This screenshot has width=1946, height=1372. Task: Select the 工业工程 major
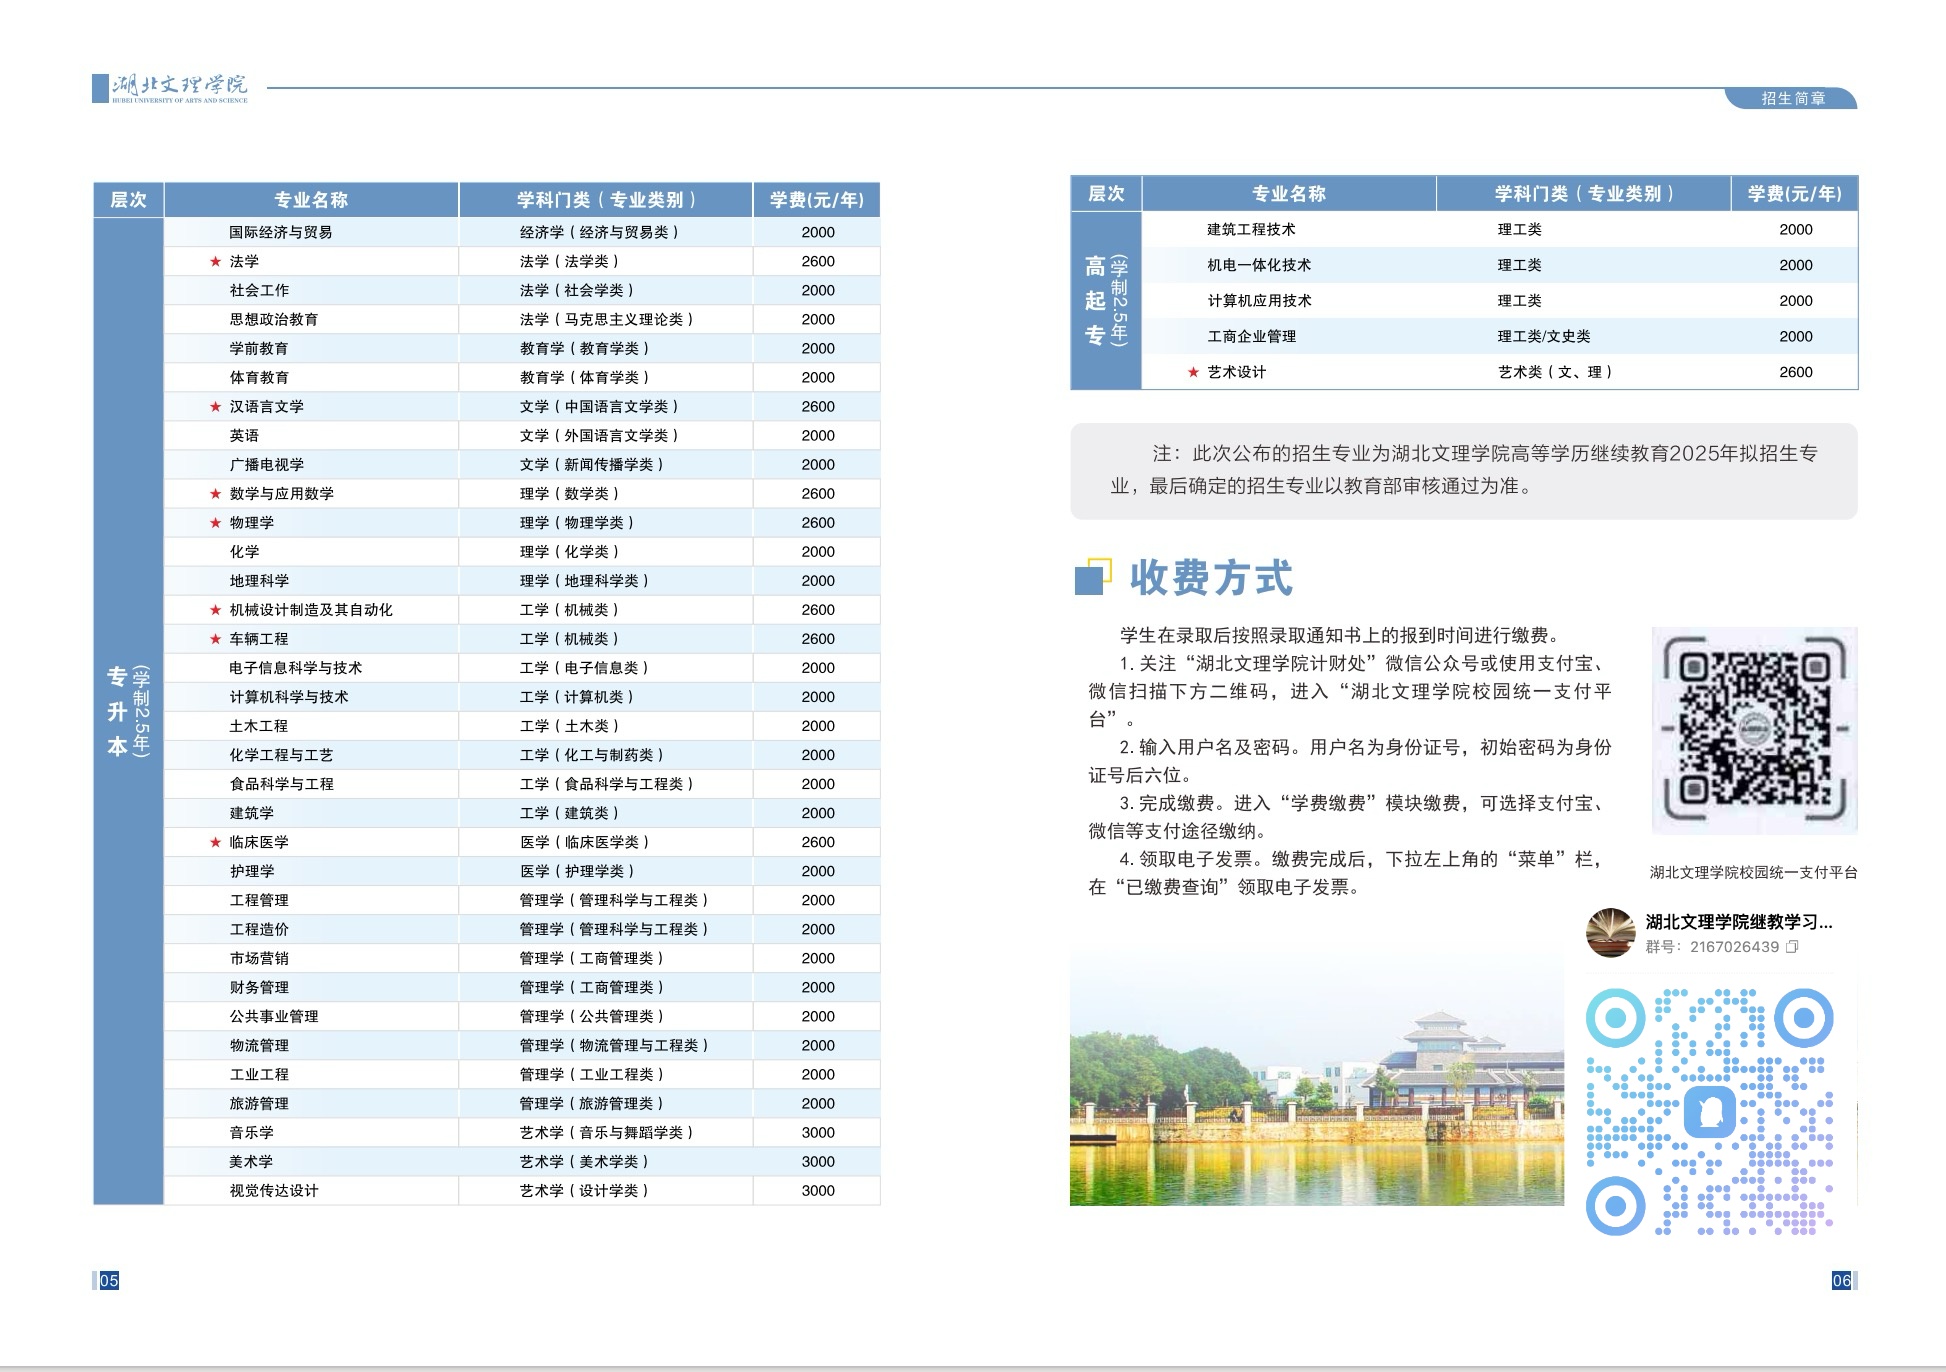point(259,1074)
